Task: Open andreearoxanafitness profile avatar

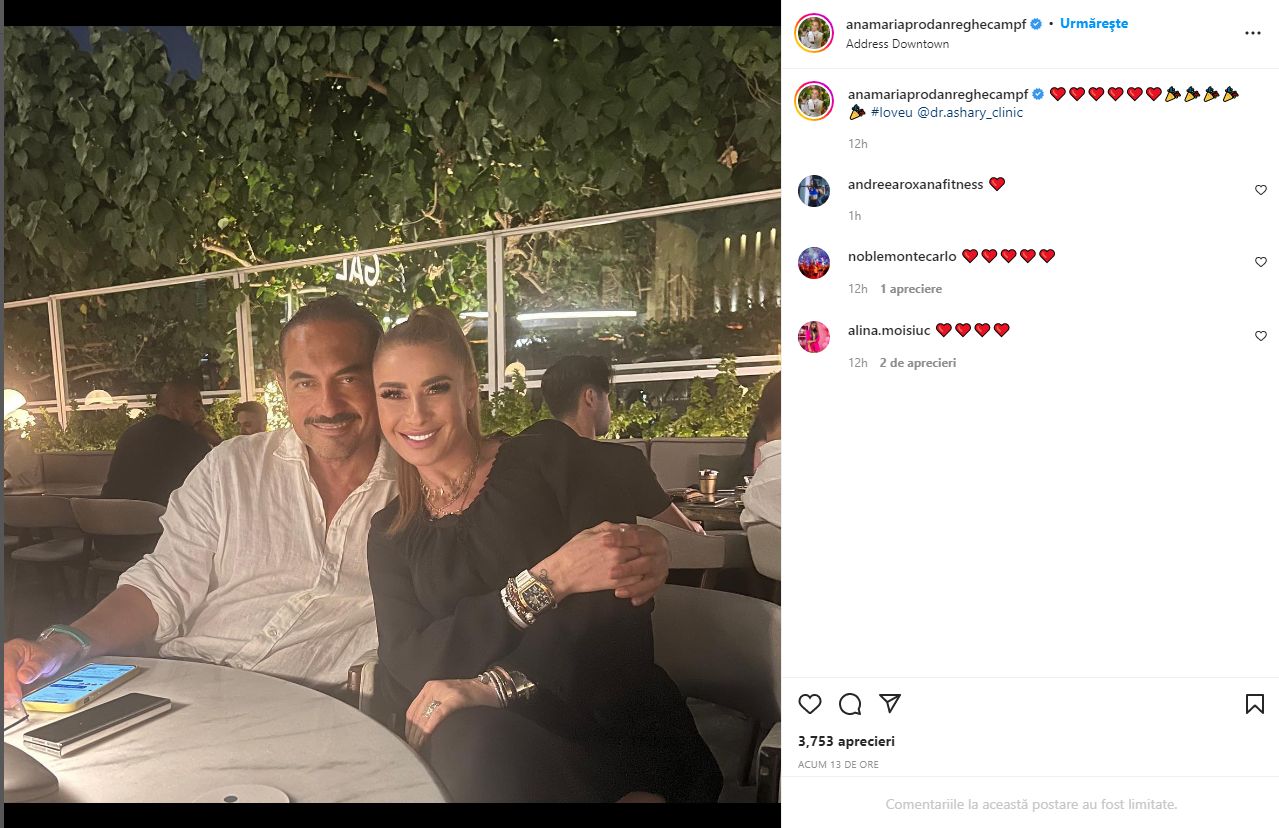Action: point(814,191)
